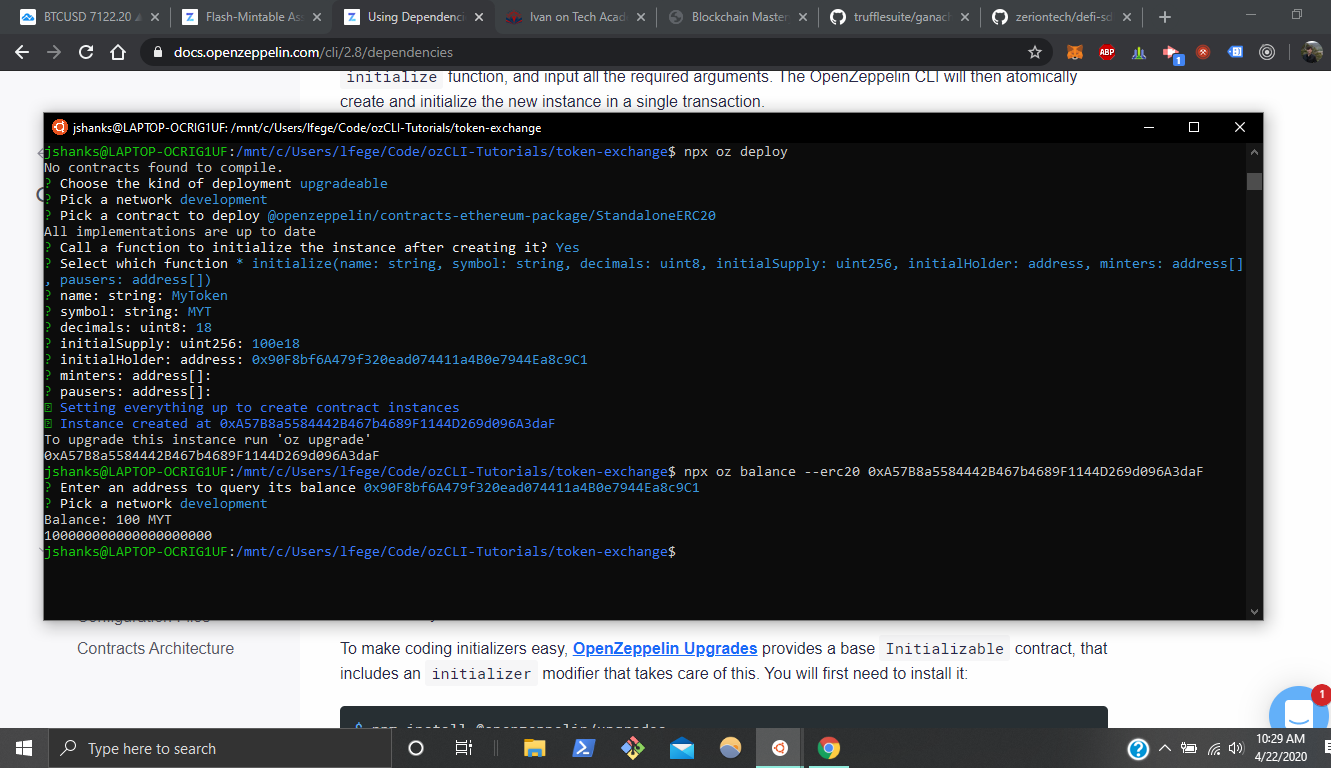This screenshot has height=768, width=1331.
Task: Click the terminal scroll up arrow
Action: coord(1254,152)
